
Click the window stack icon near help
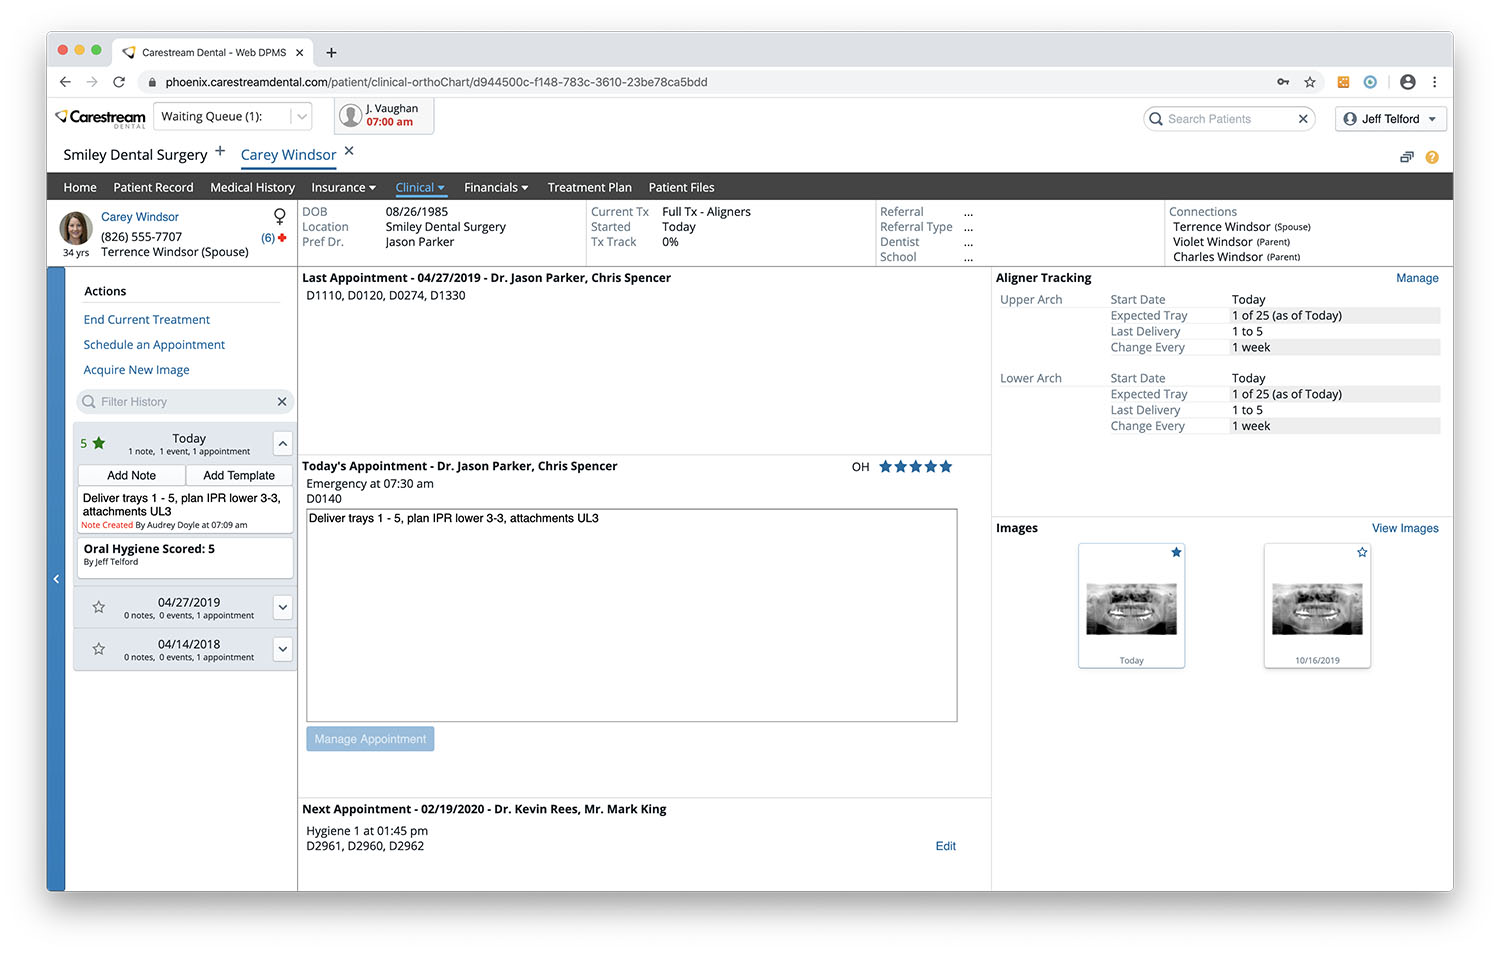(x=1407, y=157)
